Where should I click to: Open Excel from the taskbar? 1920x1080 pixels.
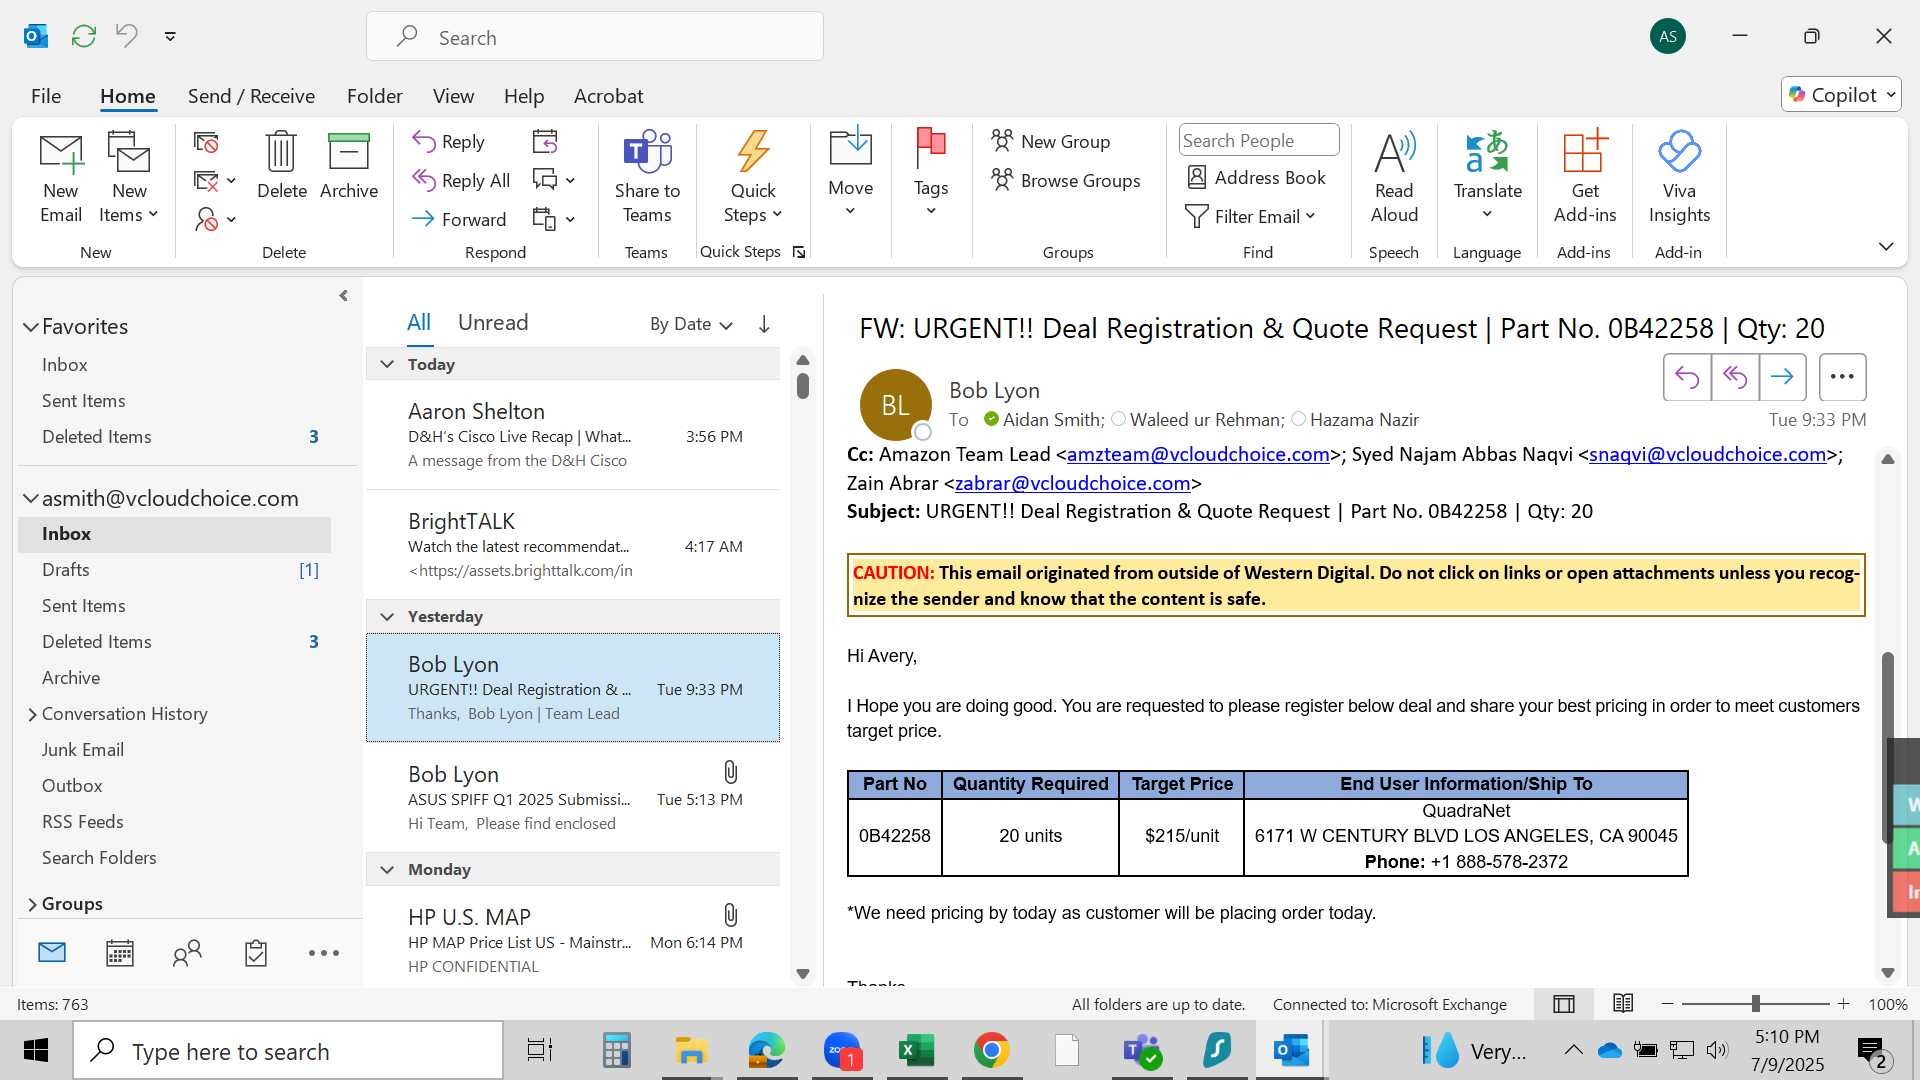point(916,1050)
